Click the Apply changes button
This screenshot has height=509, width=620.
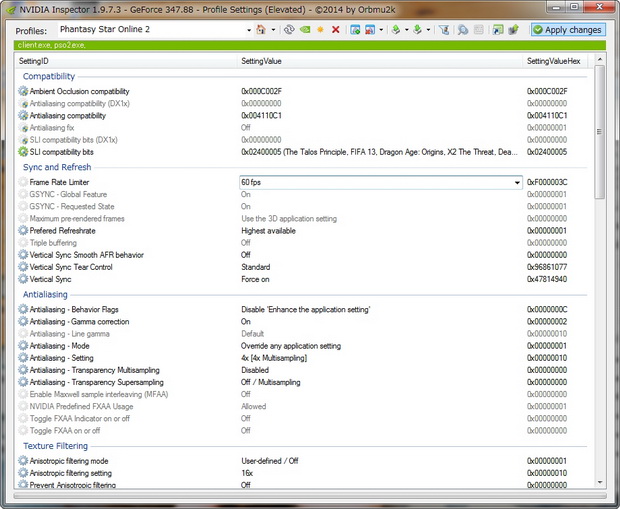point(568,30)
